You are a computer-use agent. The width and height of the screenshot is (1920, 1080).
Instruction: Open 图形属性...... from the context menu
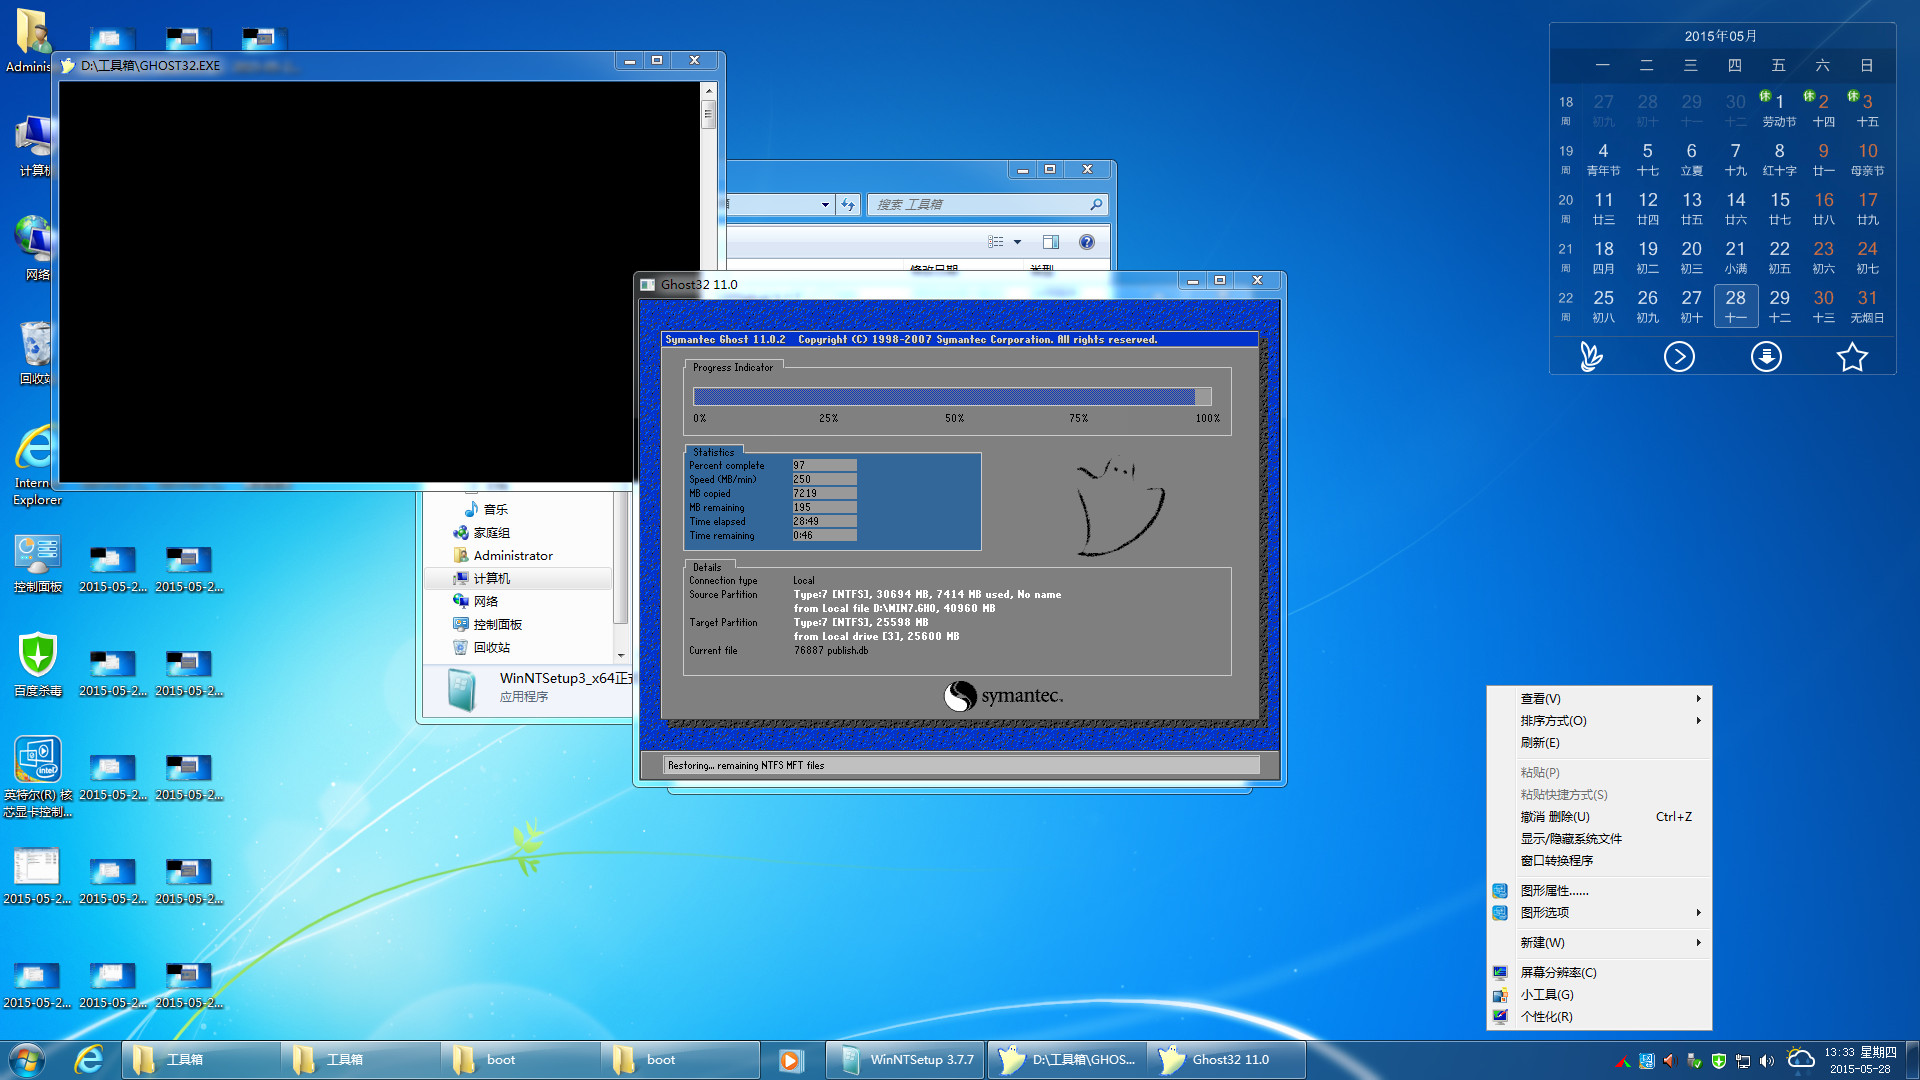1600,891
